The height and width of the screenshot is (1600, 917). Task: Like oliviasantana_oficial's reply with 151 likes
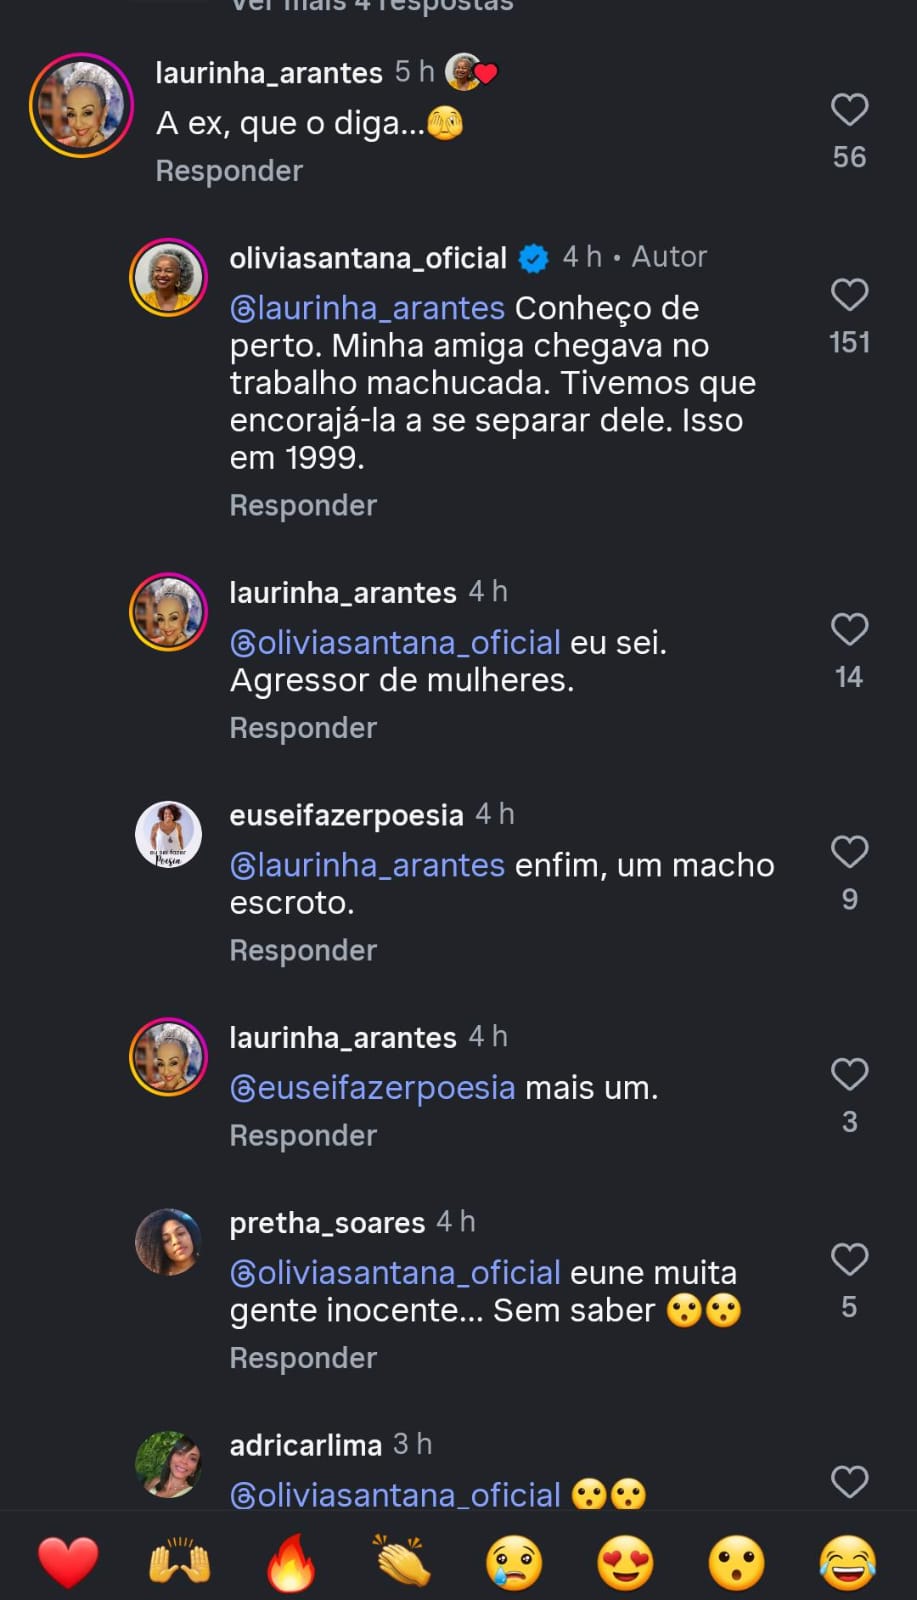tap(849, 294)
